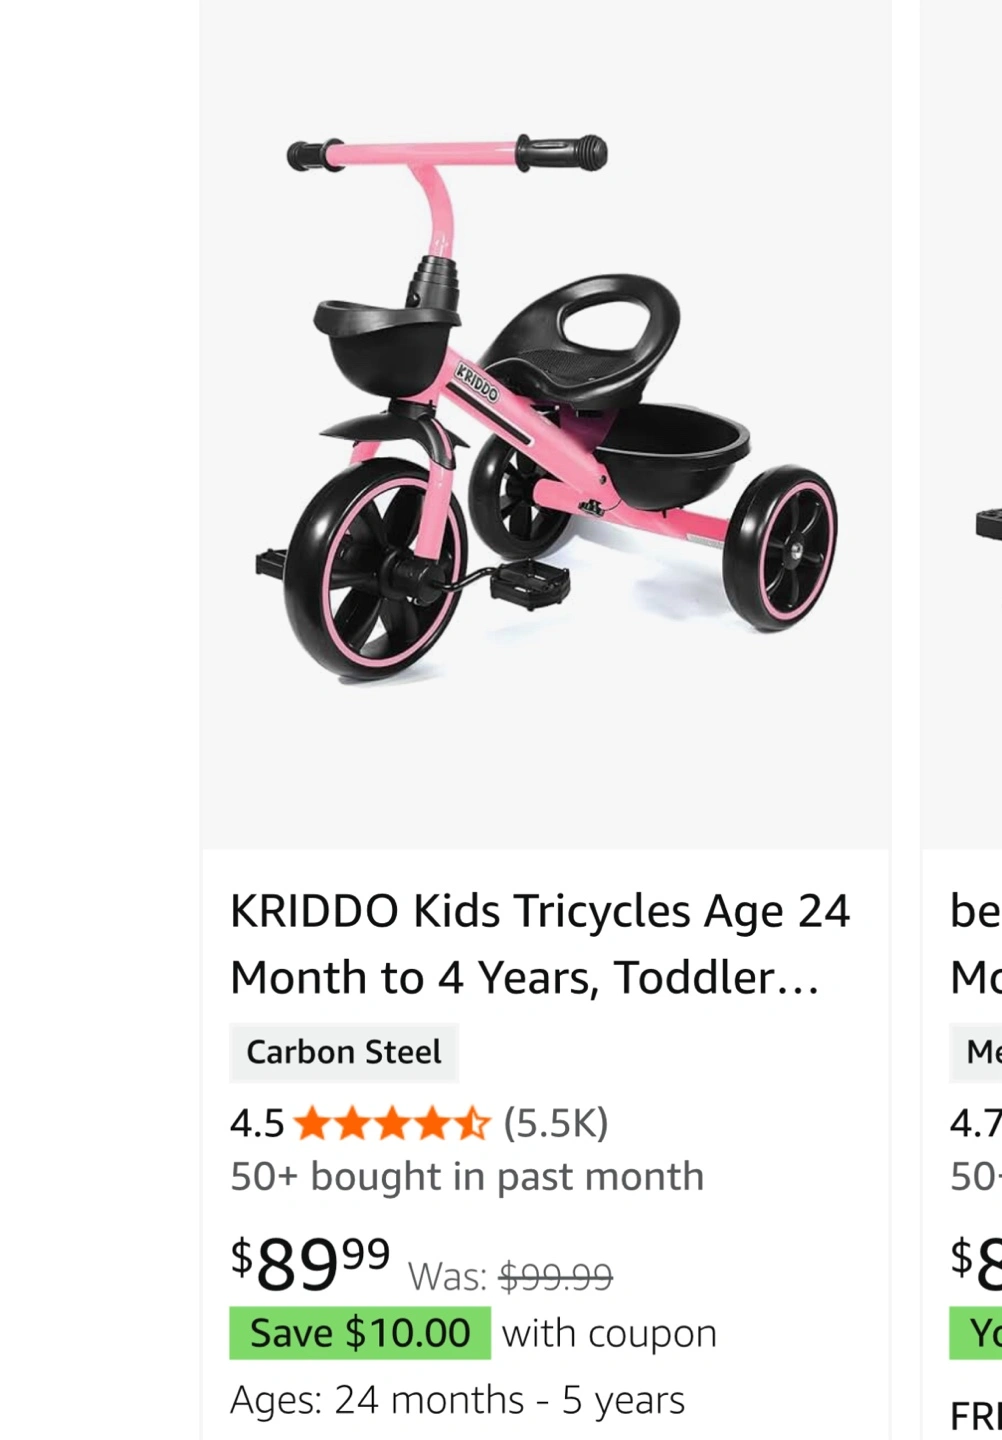Click the crossed-out $99.99 was price
Image resolution: width=1002 pixels, height=1440 pixels.
556,1277
